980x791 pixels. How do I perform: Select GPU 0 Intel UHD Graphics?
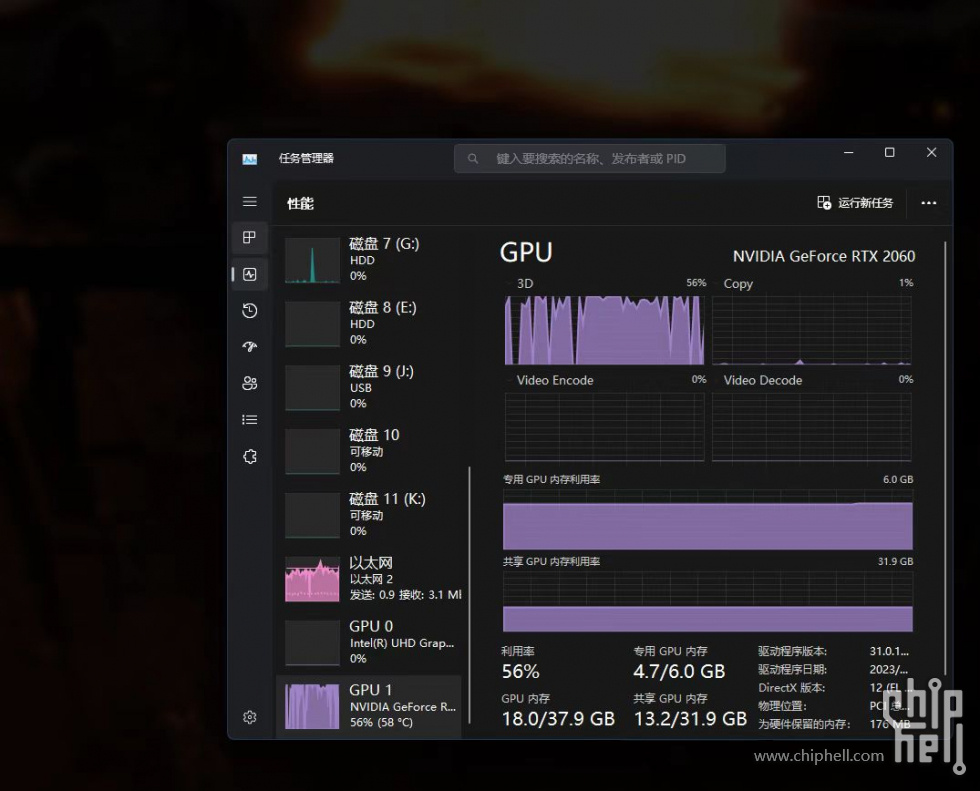point(369,642)
